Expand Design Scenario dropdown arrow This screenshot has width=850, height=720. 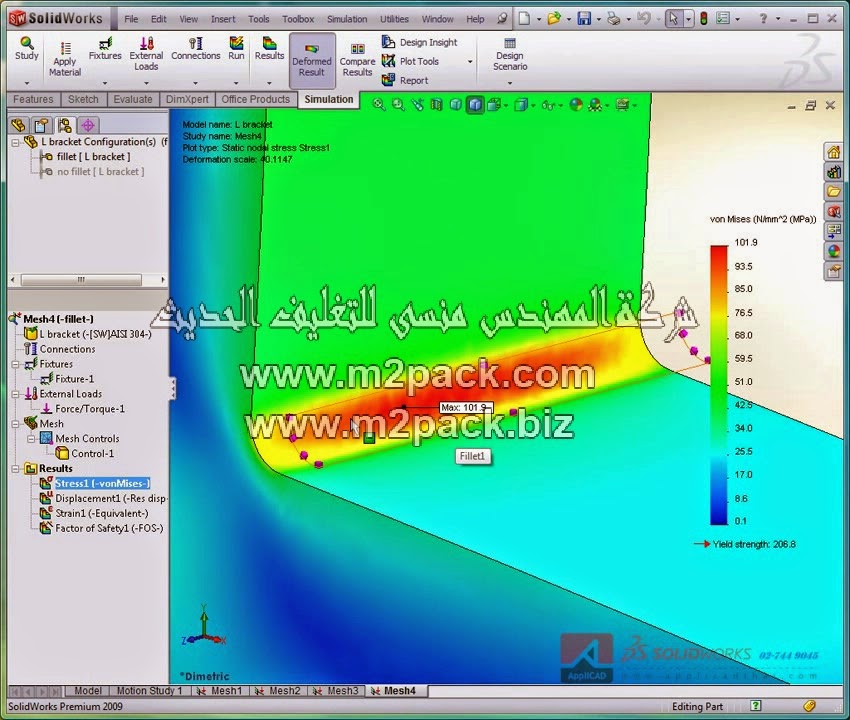(x=510, y=83)
